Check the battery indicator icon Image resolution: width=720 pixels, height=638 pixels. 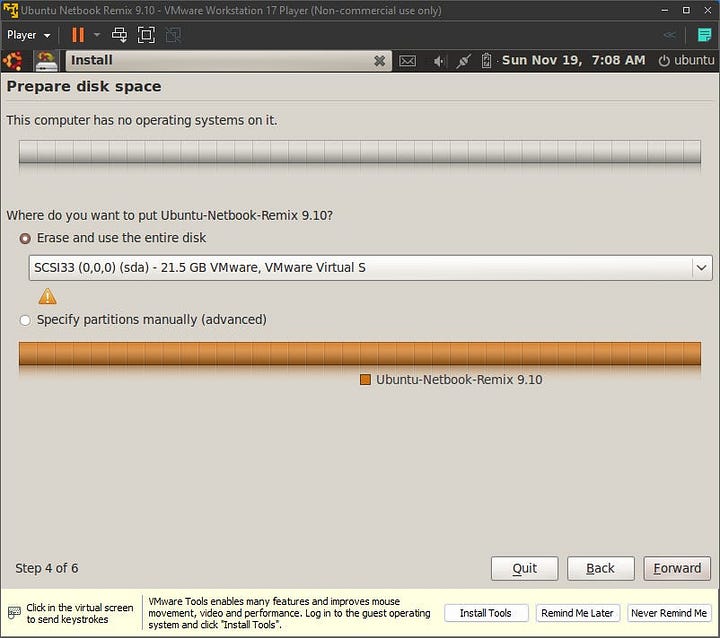(486, 61)
